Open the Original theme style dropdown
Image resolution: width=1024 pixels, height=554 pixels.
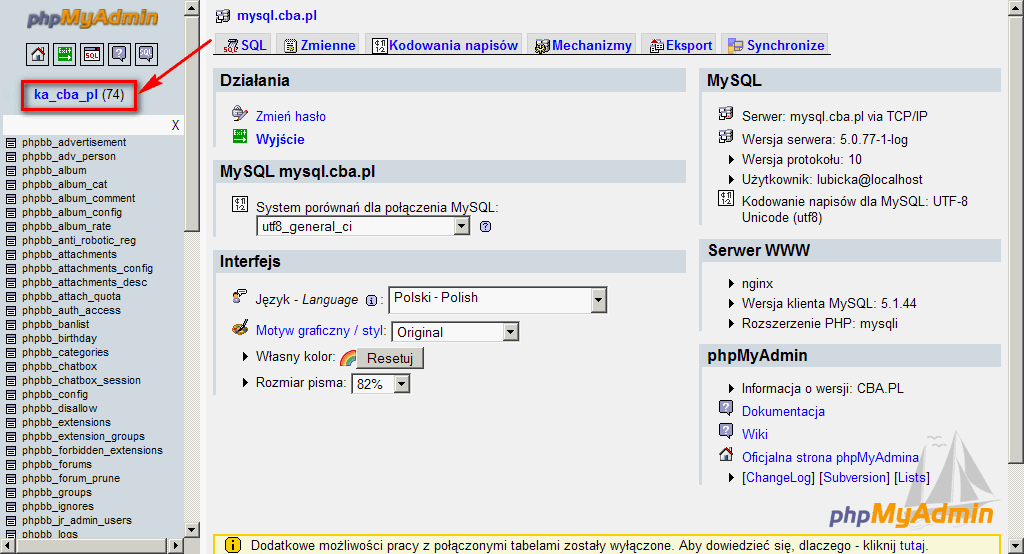coord(455,332)
